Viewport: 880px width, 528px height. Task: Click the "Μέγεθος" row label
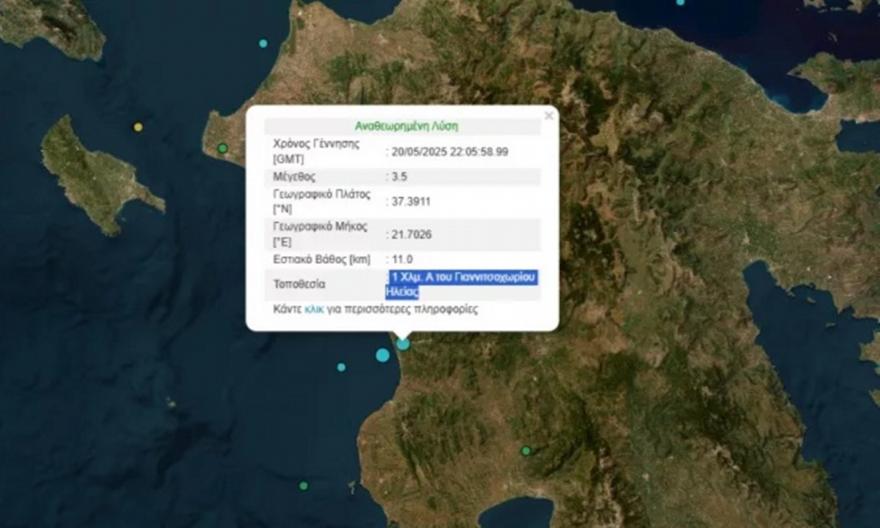click(x=295, y=177)
